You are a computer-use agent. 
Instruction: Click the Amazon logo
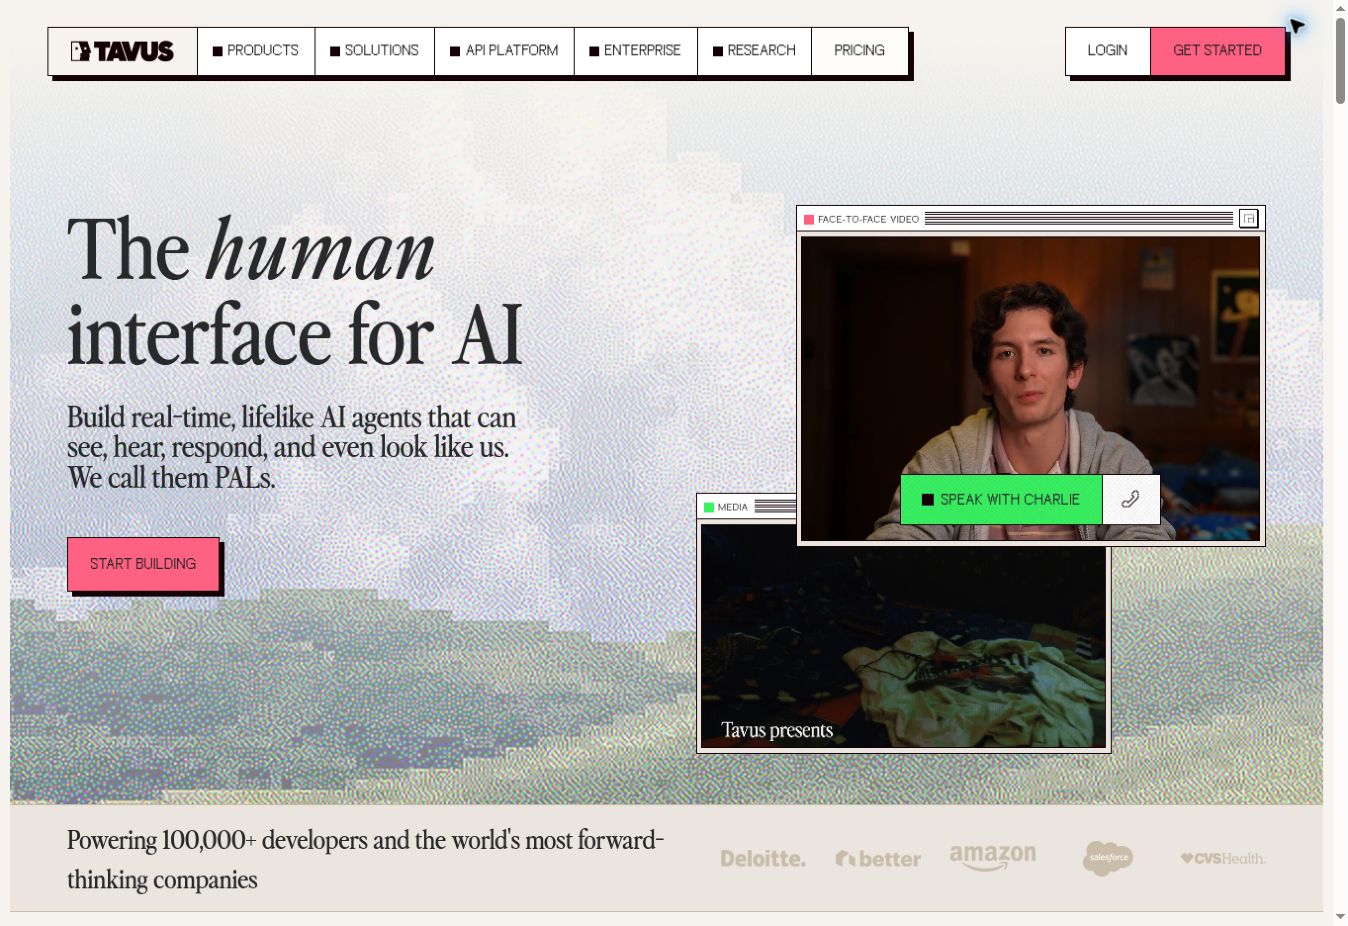click(x=992, y=857)
